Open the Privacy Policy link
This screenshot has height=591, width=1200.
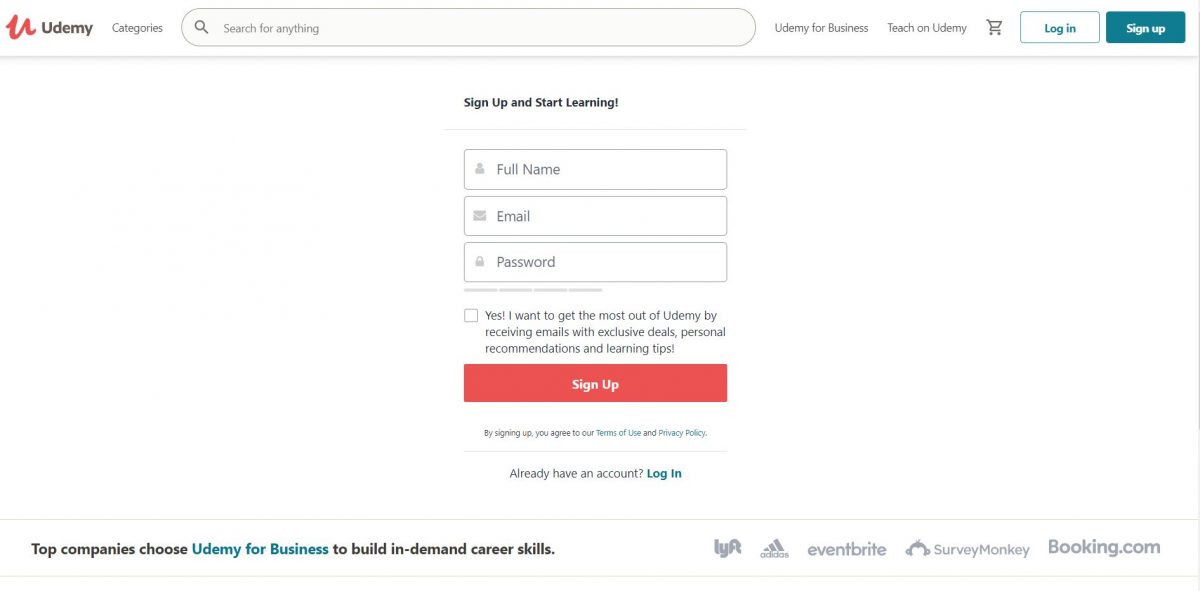coord(681,432)
